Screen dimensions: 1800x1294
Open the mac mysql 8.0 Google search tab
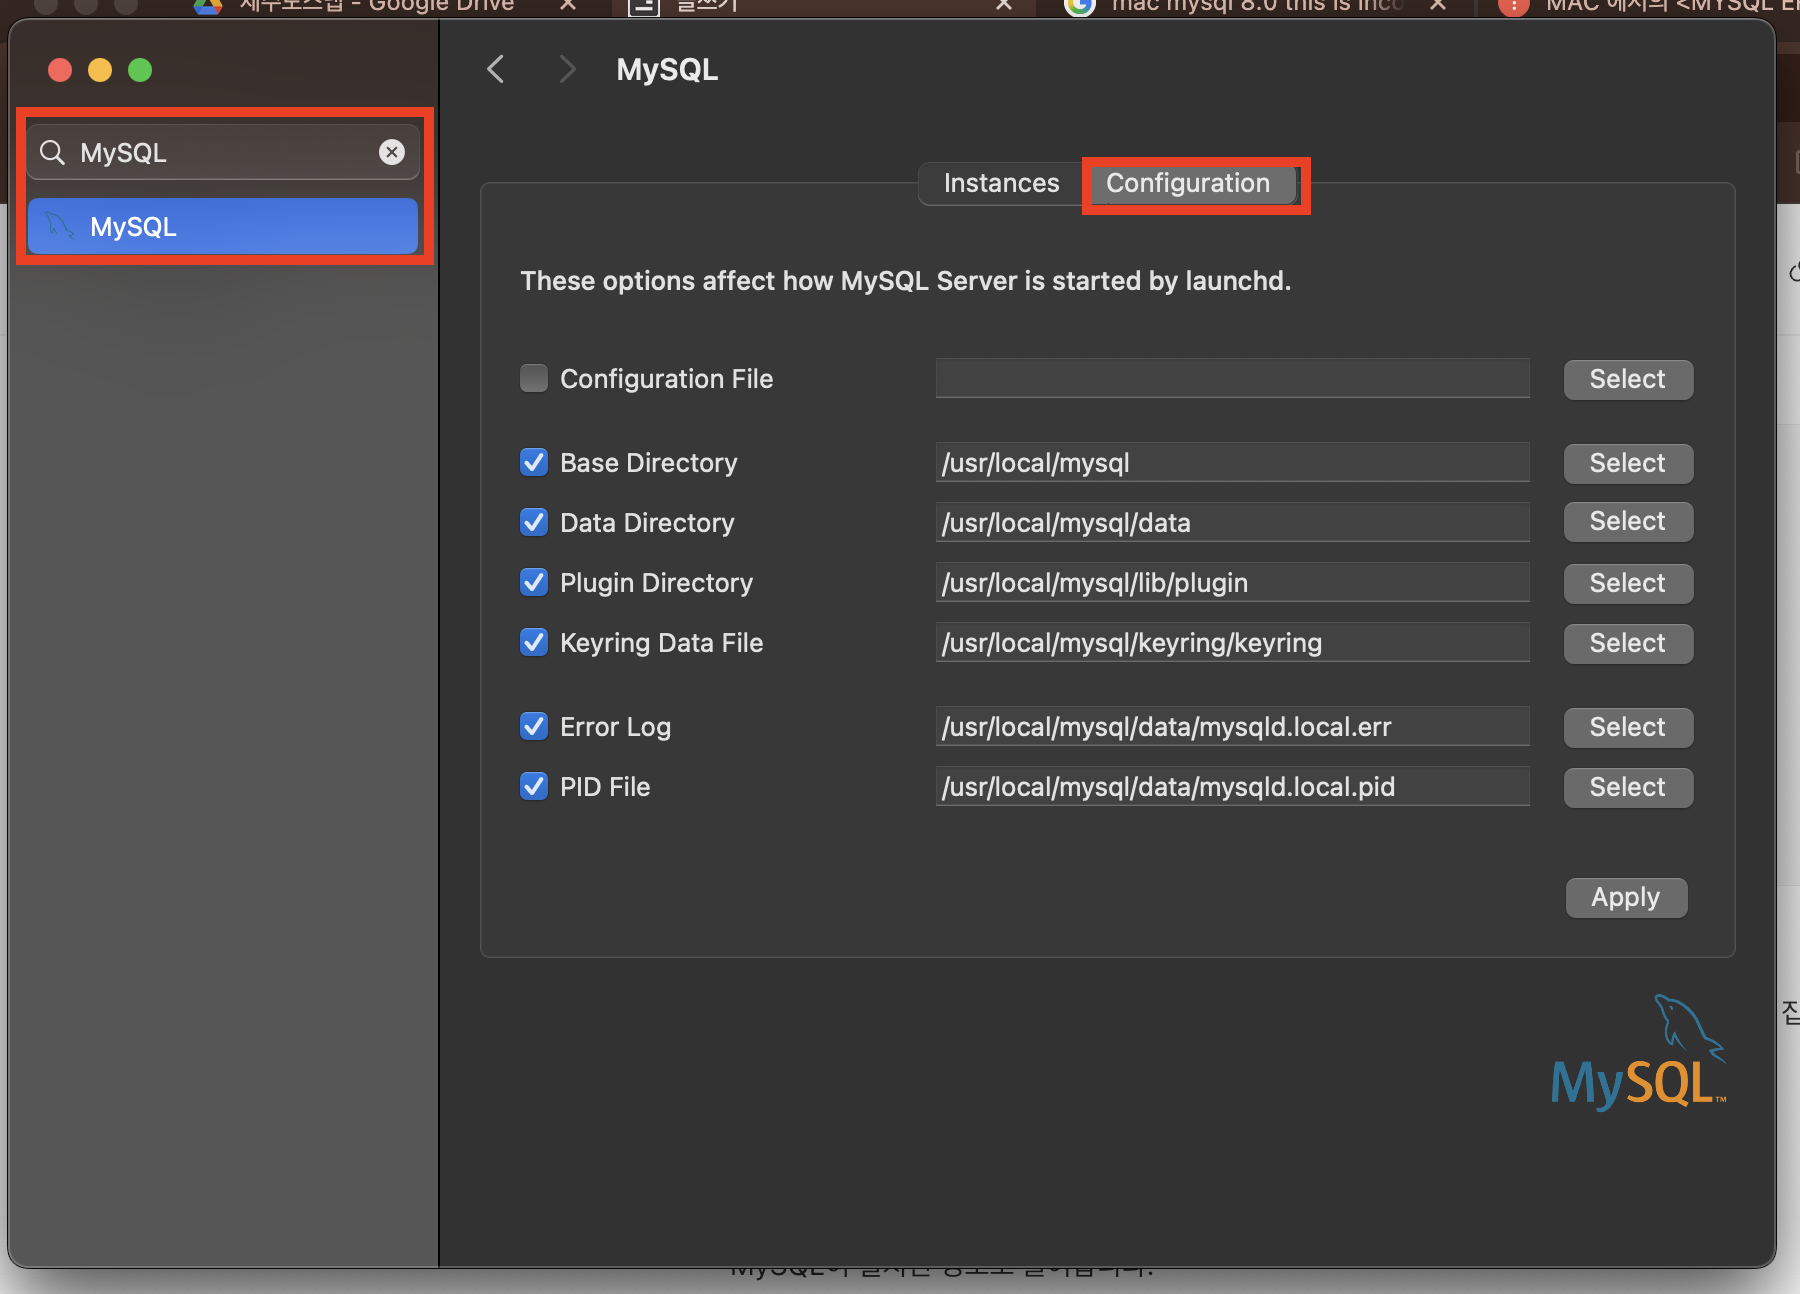tap(1255, 7)
